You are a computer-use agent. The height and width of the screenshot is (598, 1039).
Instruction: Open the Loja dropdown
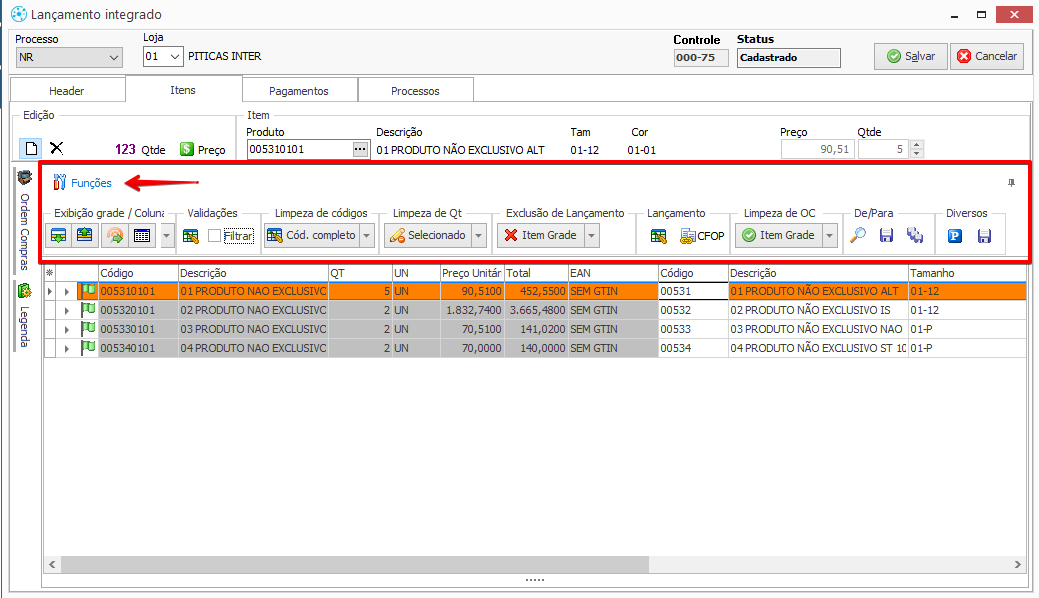coord(175,57)
